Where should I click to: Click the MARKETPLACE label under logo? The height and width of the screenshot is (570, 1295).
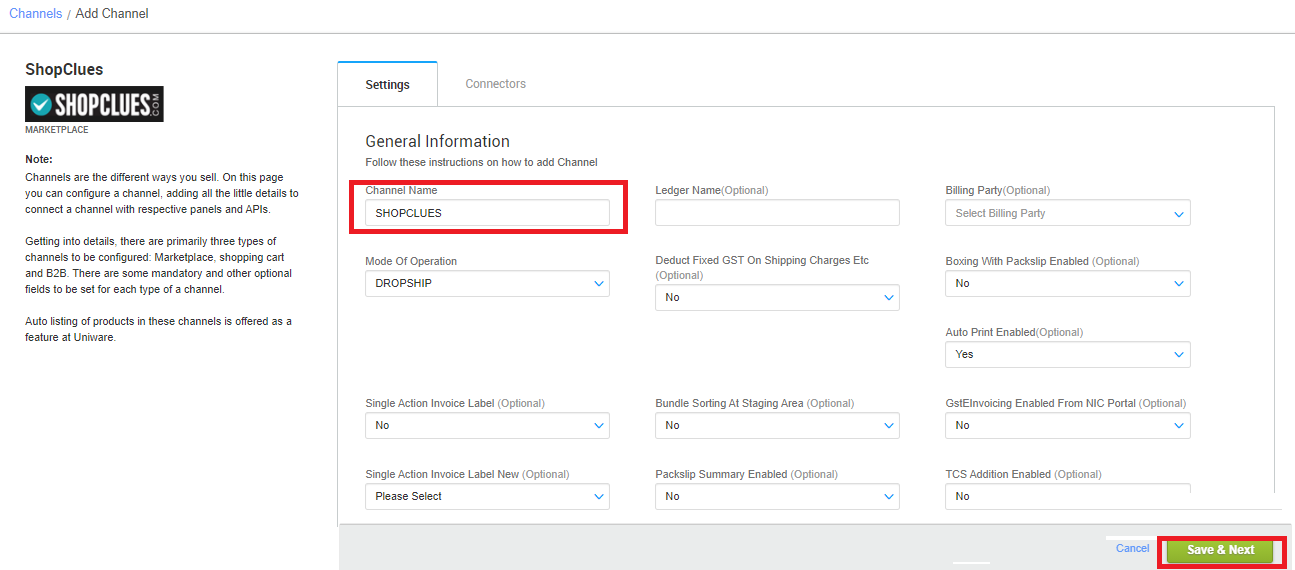[x=56, y=130]
